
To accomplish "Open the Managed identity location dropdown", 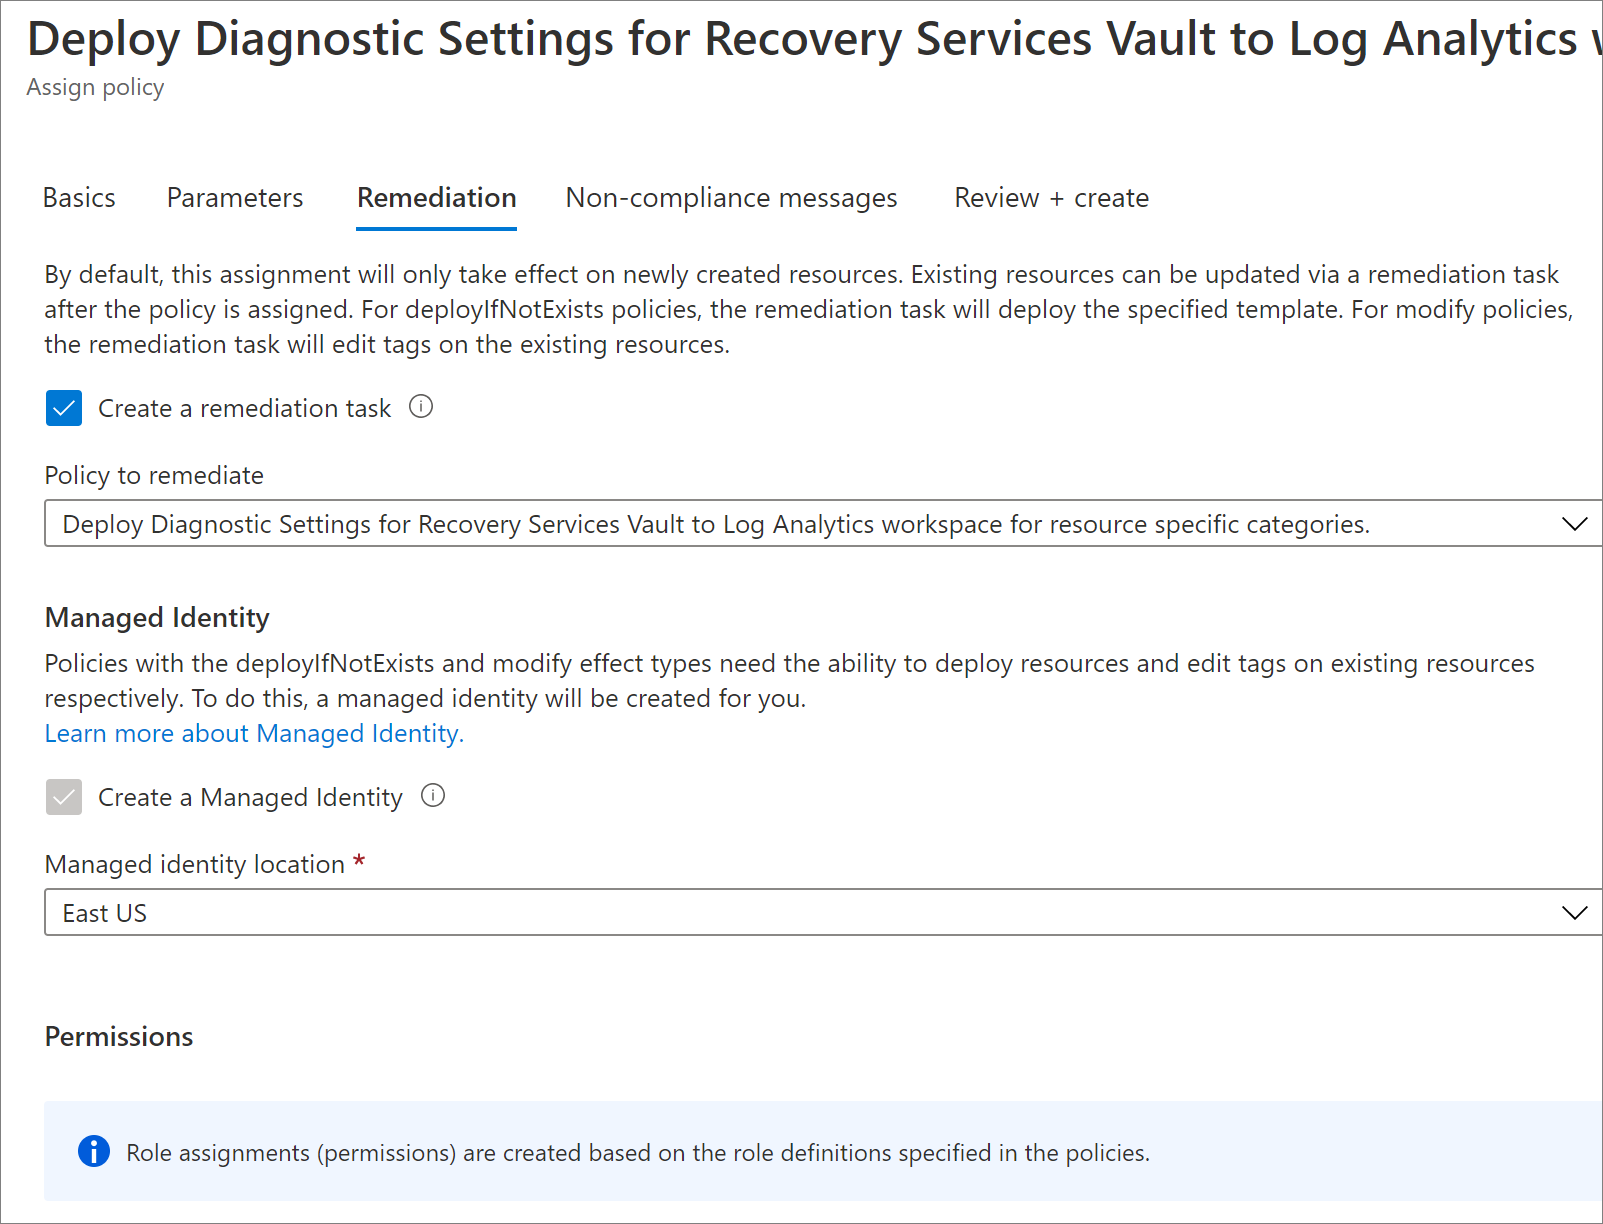I will click(x=823, y=913).
